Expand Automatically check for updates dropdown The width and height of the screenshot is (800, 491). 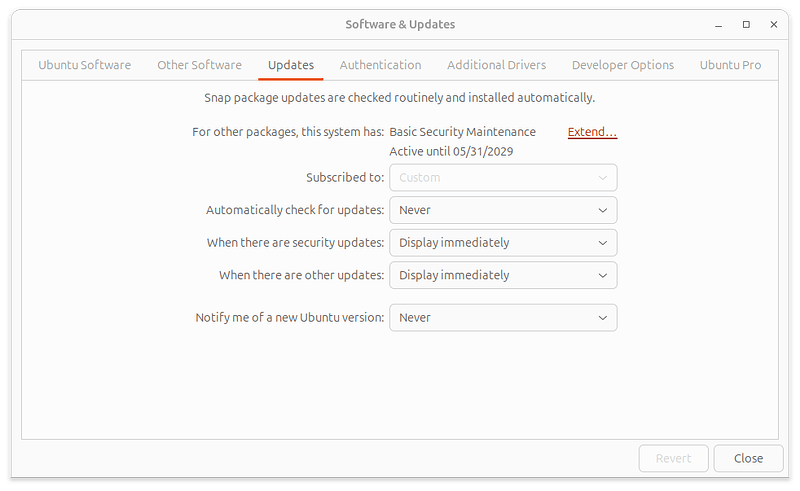[502, 210]
